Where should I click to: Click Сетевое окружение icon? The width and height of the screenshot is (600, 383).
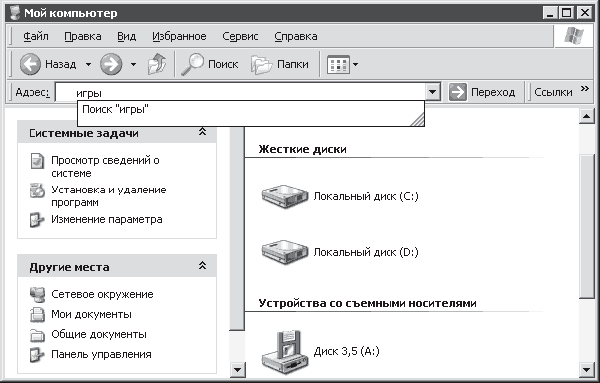[x=37, y=294]
